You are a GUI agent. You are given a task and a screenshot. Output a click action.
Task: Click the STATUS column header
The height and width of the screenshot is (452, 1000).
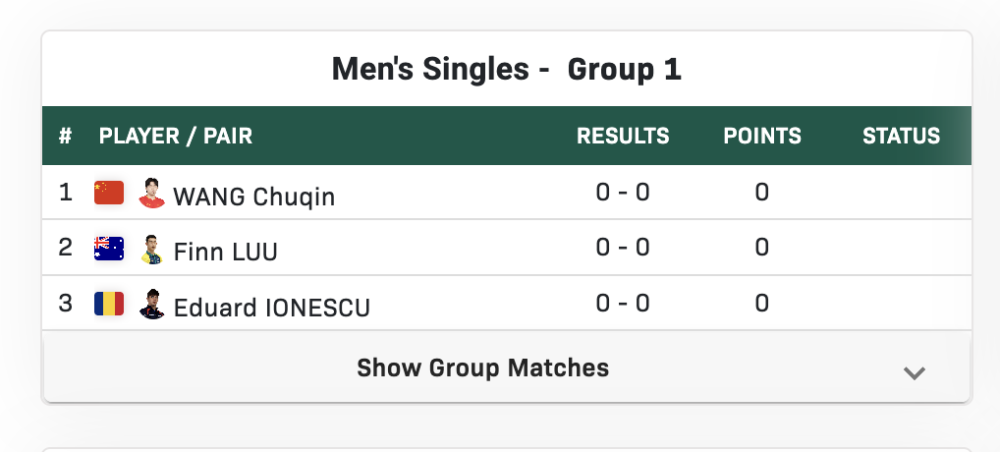coord(901,136)
